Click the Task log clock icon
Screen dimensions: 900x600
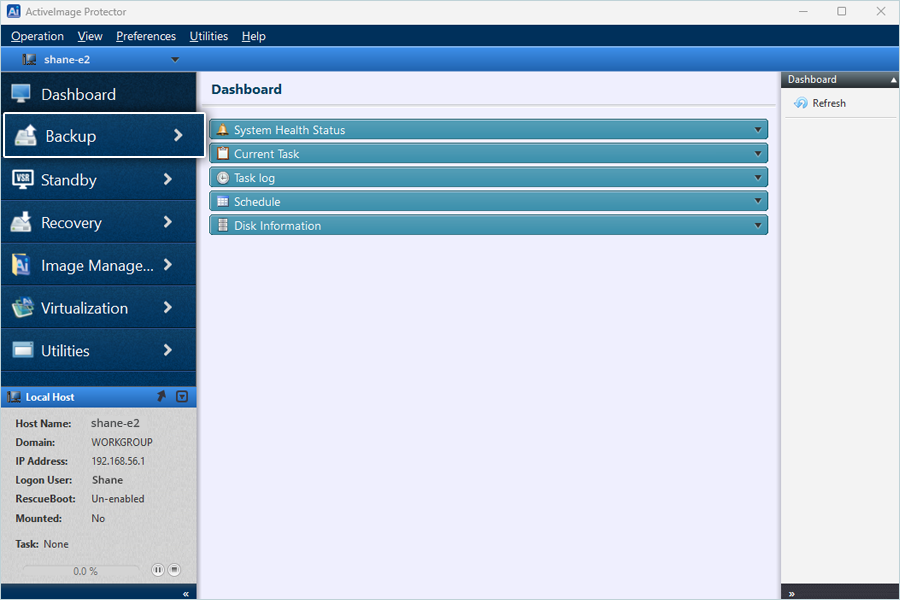[223, 178]
